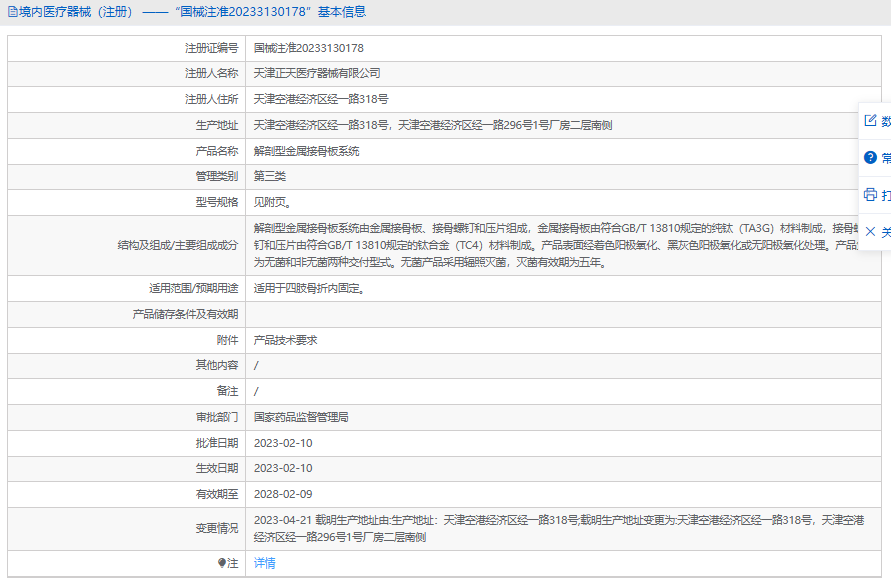This screenshot has height=580, width=891.
Task: Click the 见附页。 model specification value
Action: (x=272, y=203)
